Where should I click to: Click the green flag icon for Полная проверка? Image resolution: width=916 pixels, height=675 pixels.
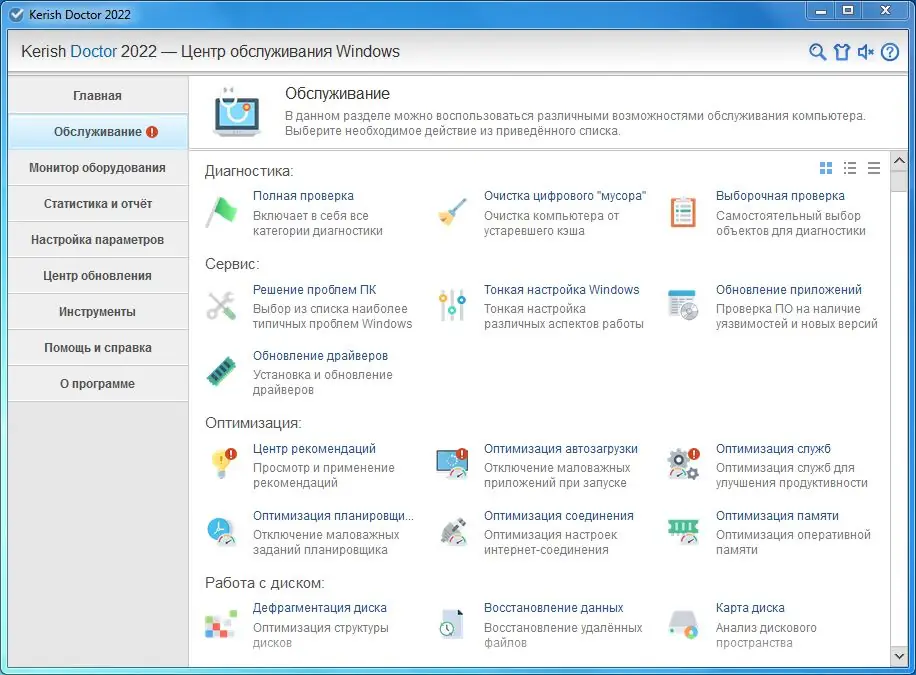click(221, 212)
